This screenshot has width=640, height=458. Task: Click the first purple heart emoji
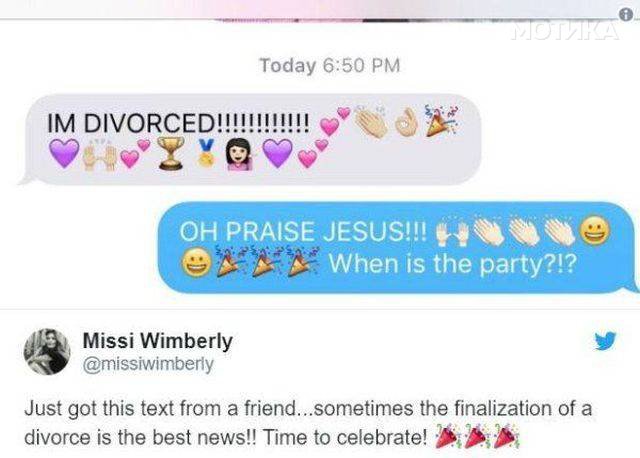pos(64,153)
